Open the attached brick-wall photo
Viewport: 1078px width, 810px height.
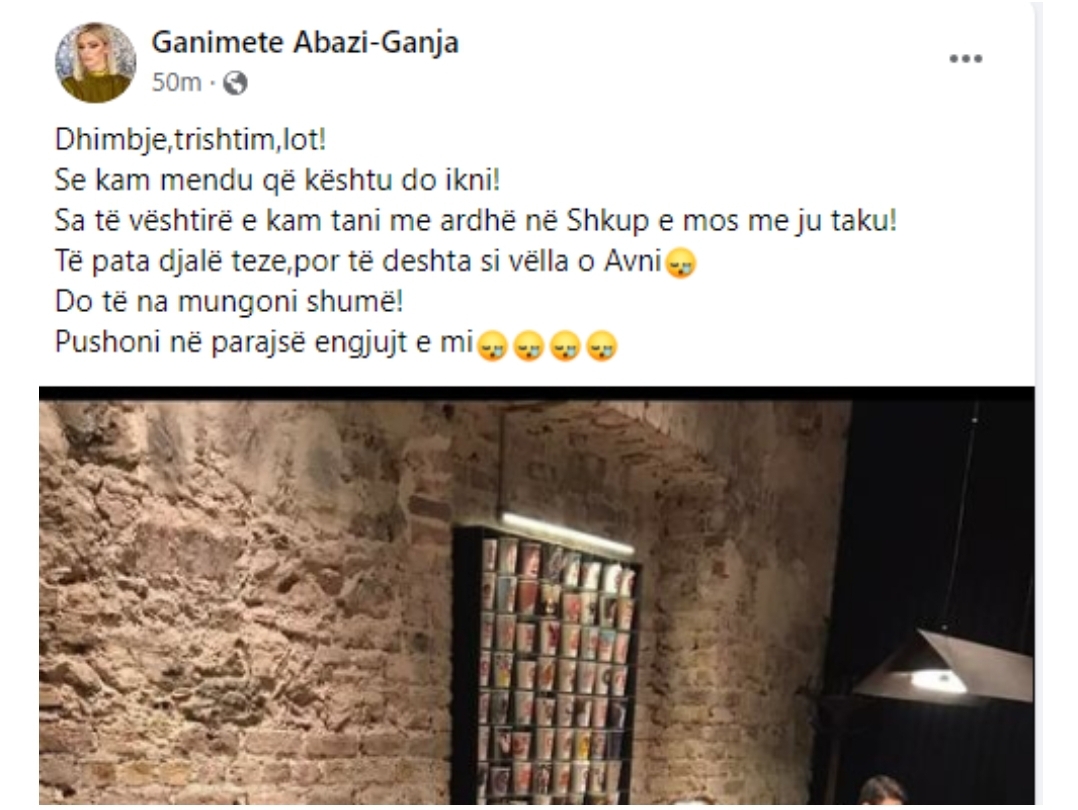pyautogui.click(x=536, y=595)
